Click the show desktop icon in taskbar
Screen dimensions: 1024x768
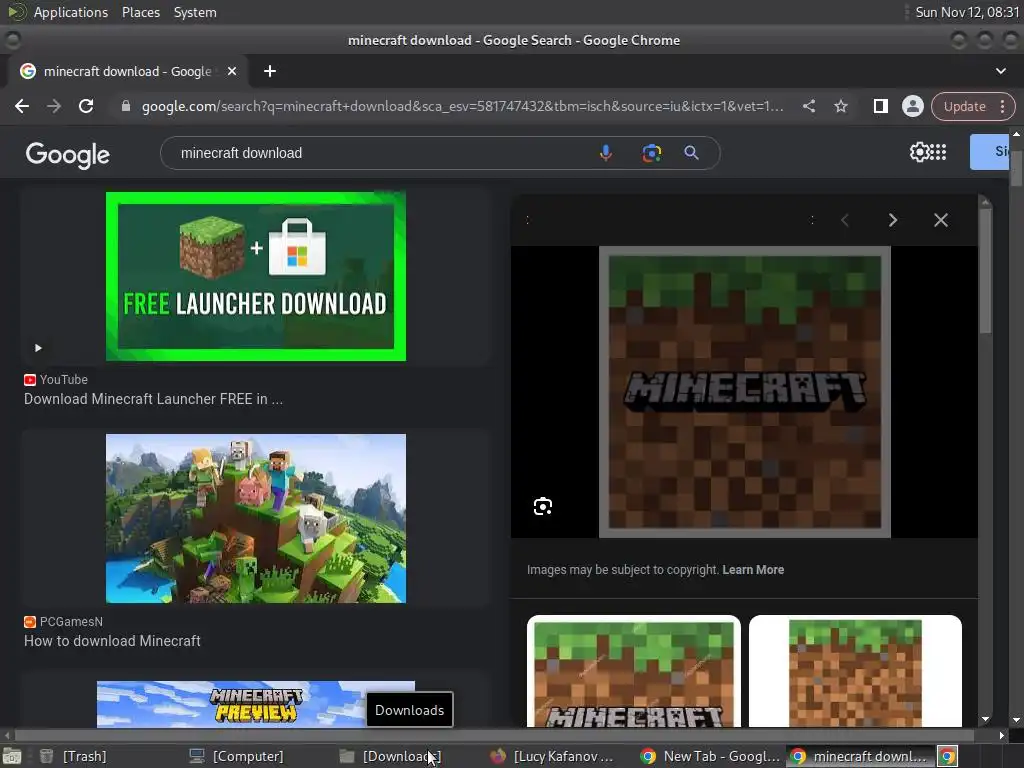coord(12,756)
